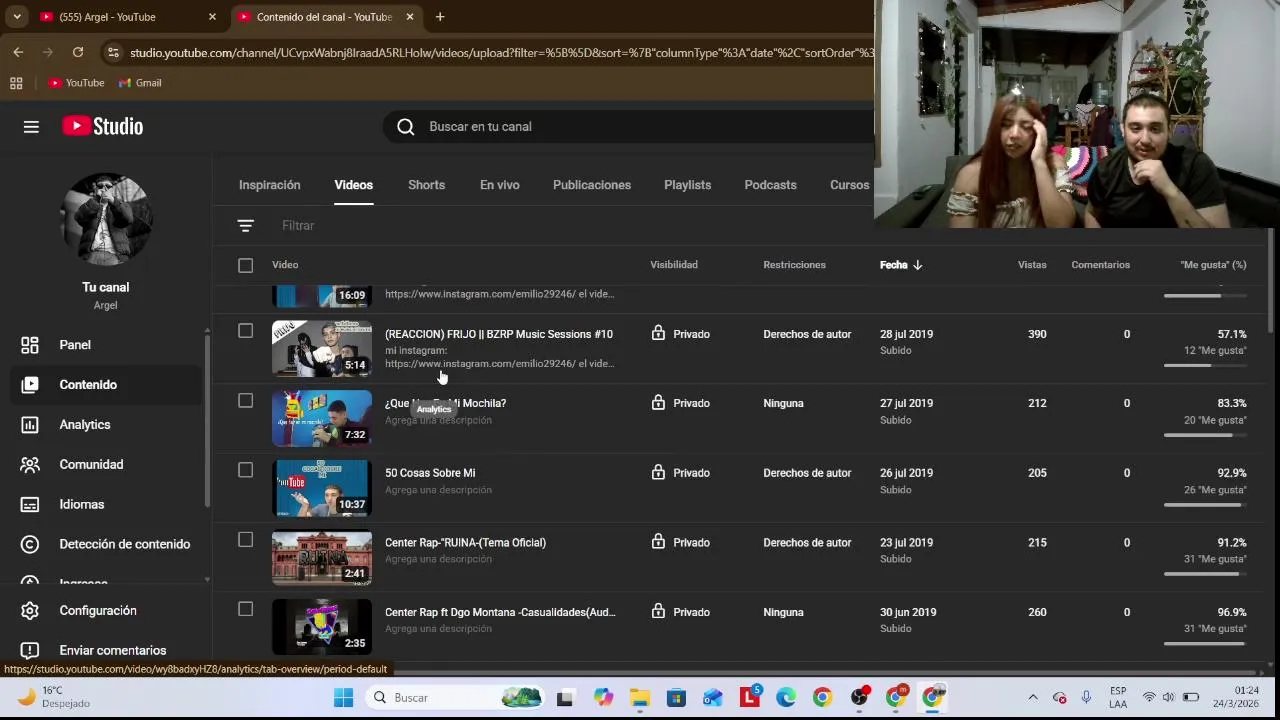The height and width of the screenshot is (720, 1280).
Task: Click the search magnifier icon in Studio
Action: (405, 127)
